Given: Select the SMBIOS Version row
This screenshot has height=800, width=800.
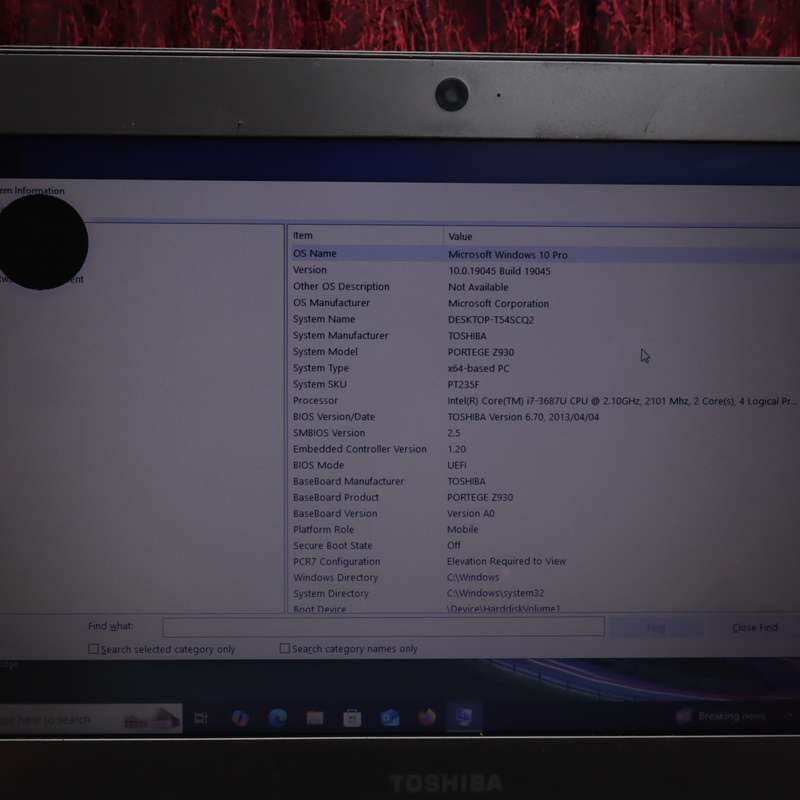Looking at the screenshot, I should coord(544,433).
